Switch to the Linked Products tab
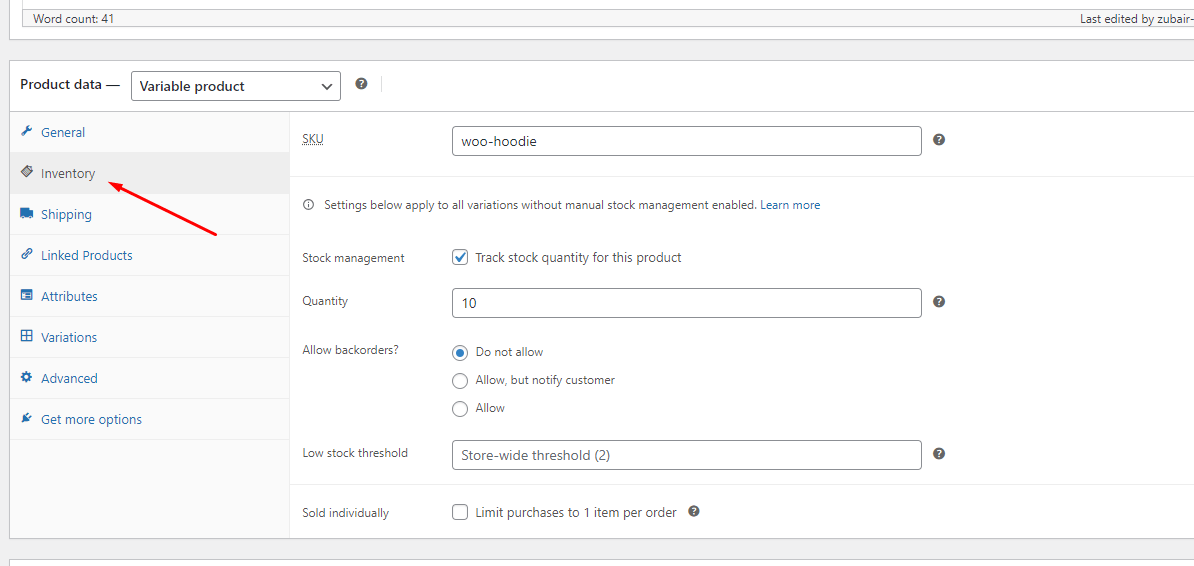This screenshot has height=566, width=1194. 86,255
